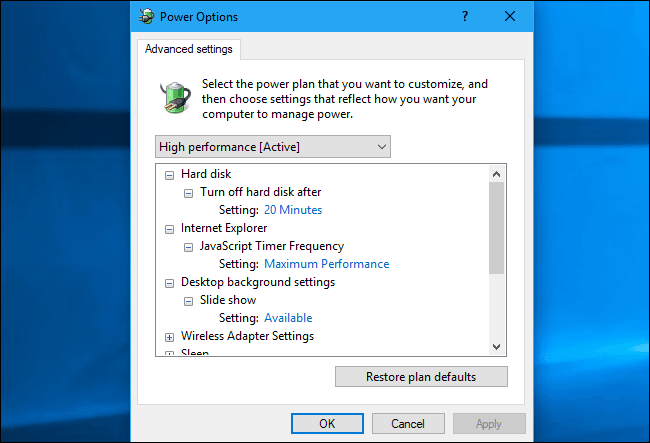Click the Available slide show setting

point(288,318)
